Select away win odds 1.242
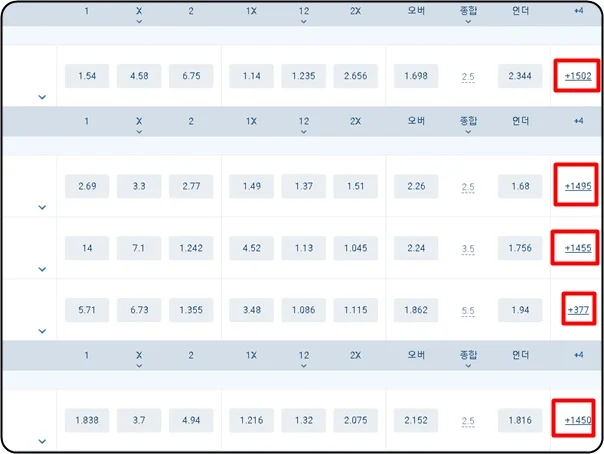604x454 pixels. click(x=191, y=248)
